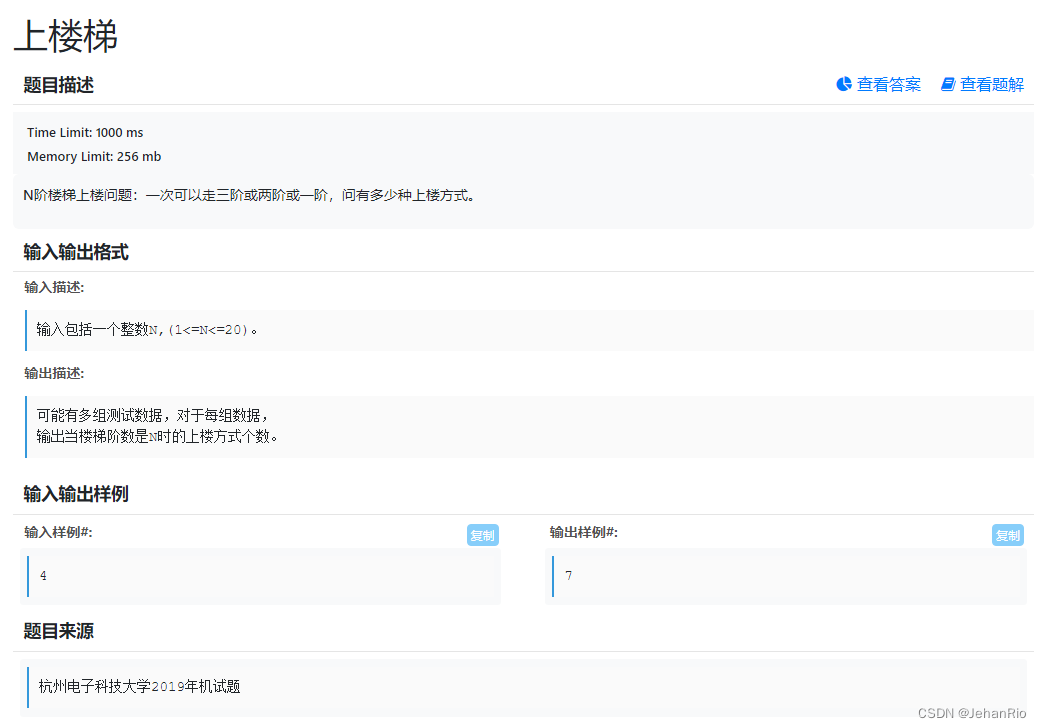Click the book icon beside 查看题解

(948, 84)
